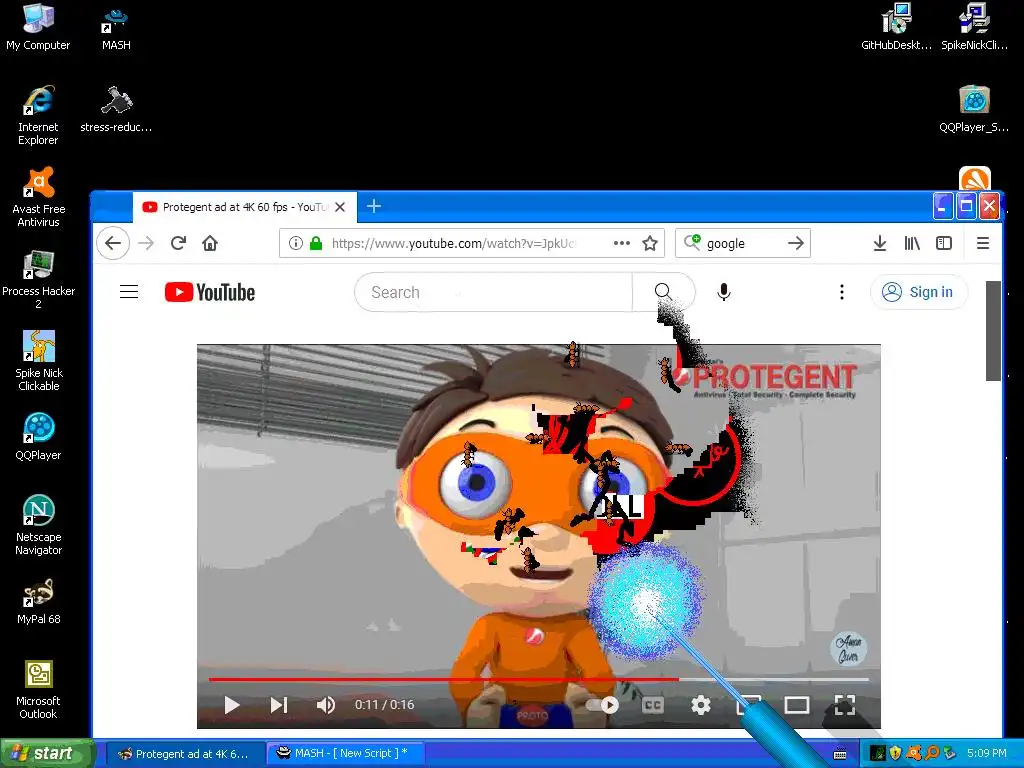The width and height of the screenshot is (1024, 768).
Task: Launch Process Hacker 2 shortcut
Action: (39, 279)
